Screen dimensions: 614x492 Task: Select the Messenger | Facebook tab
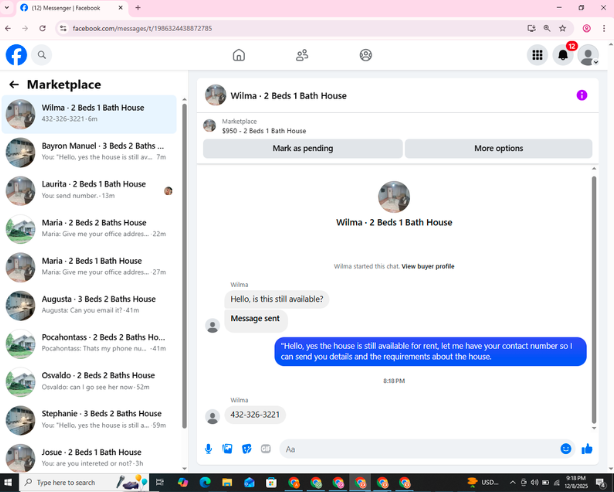pos(72,8)
